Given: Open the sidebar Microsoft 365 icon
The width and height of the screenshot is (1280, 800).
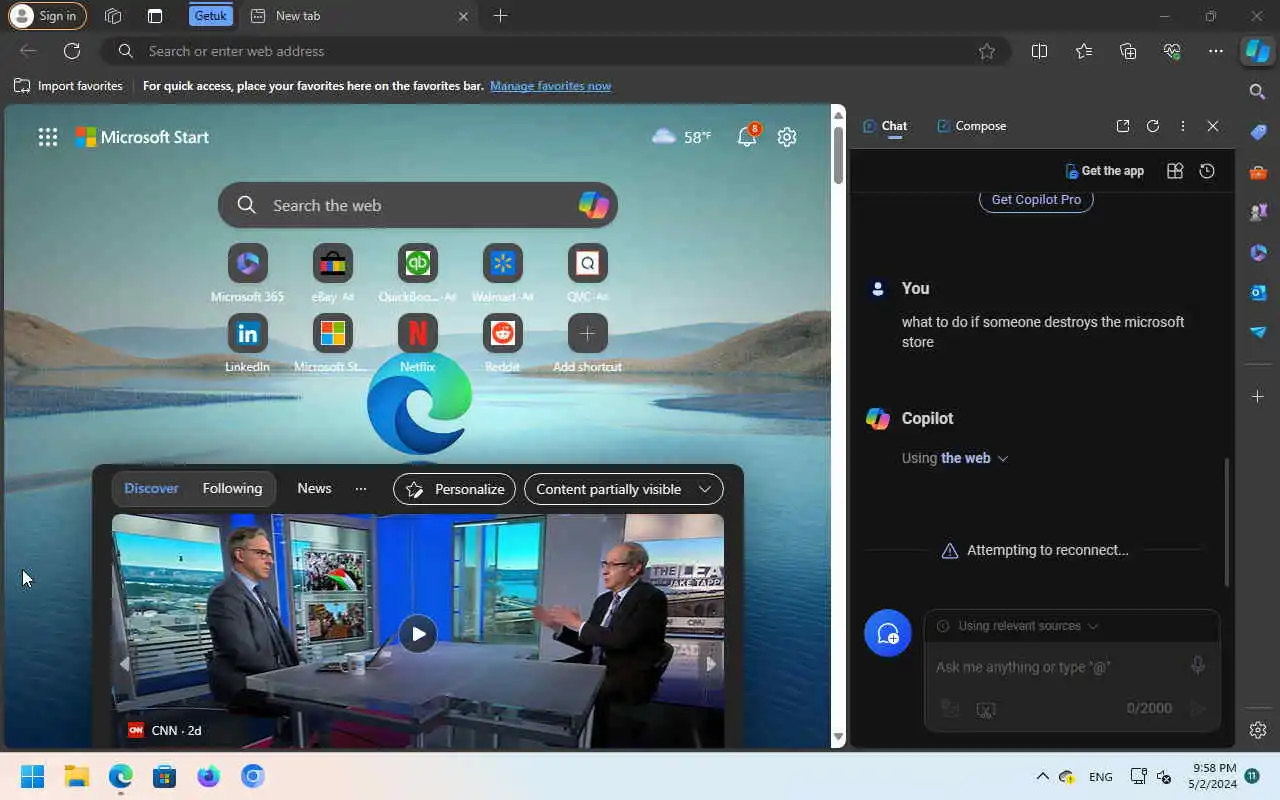Looking at the screenshot, I should (x=1258, y=252).
